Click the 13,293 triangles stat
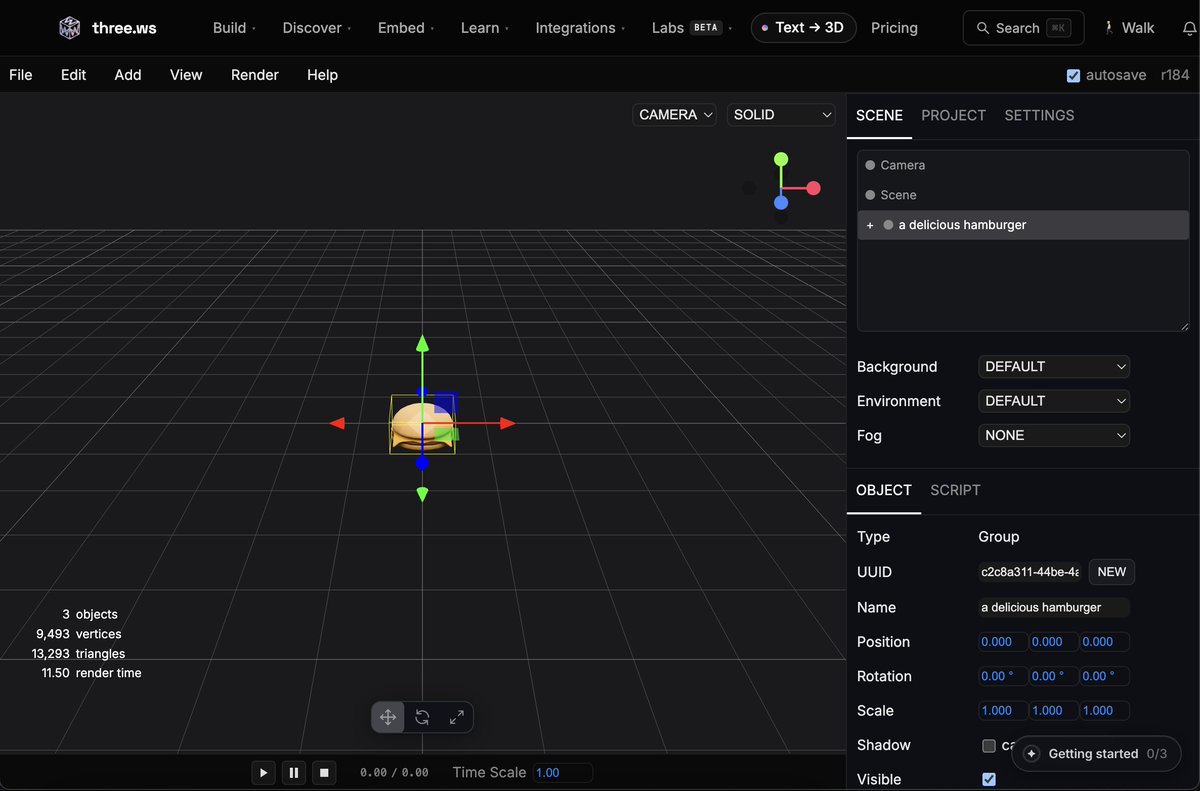Screen dimensions: 1200x791 tap(79, 654)
